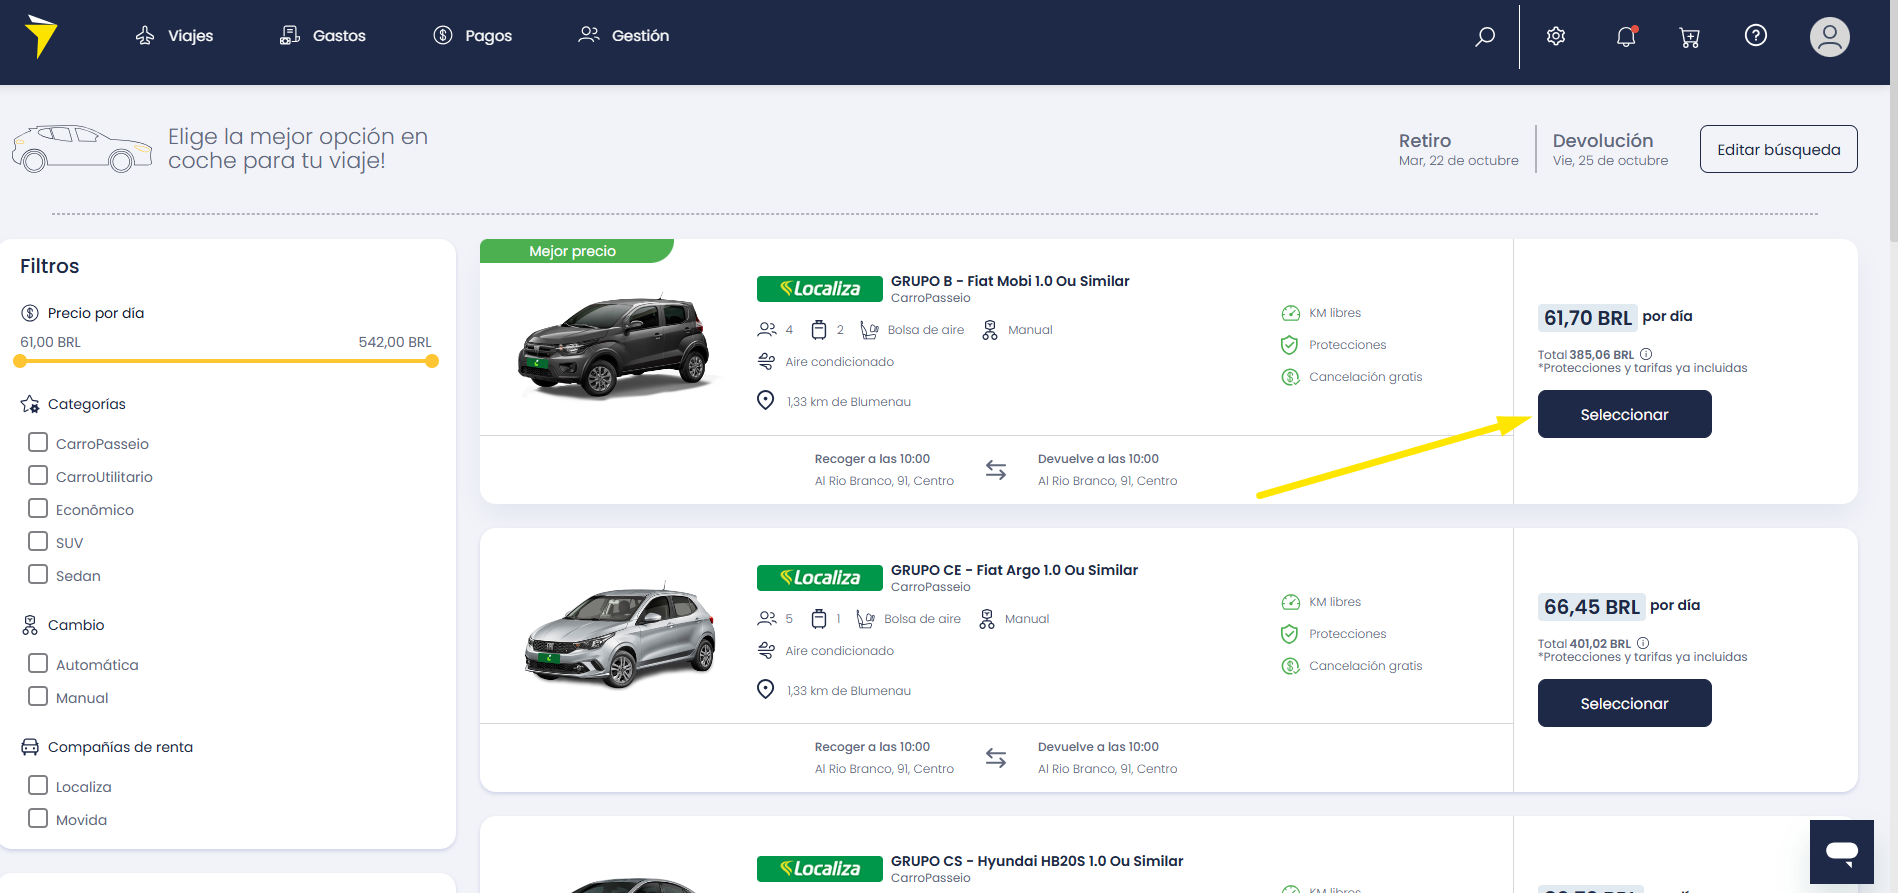Image resolution: width=1898 pixels, height=893 pixels.
Task: Click the Fiat Argo car photo
Action: (620, 634)
